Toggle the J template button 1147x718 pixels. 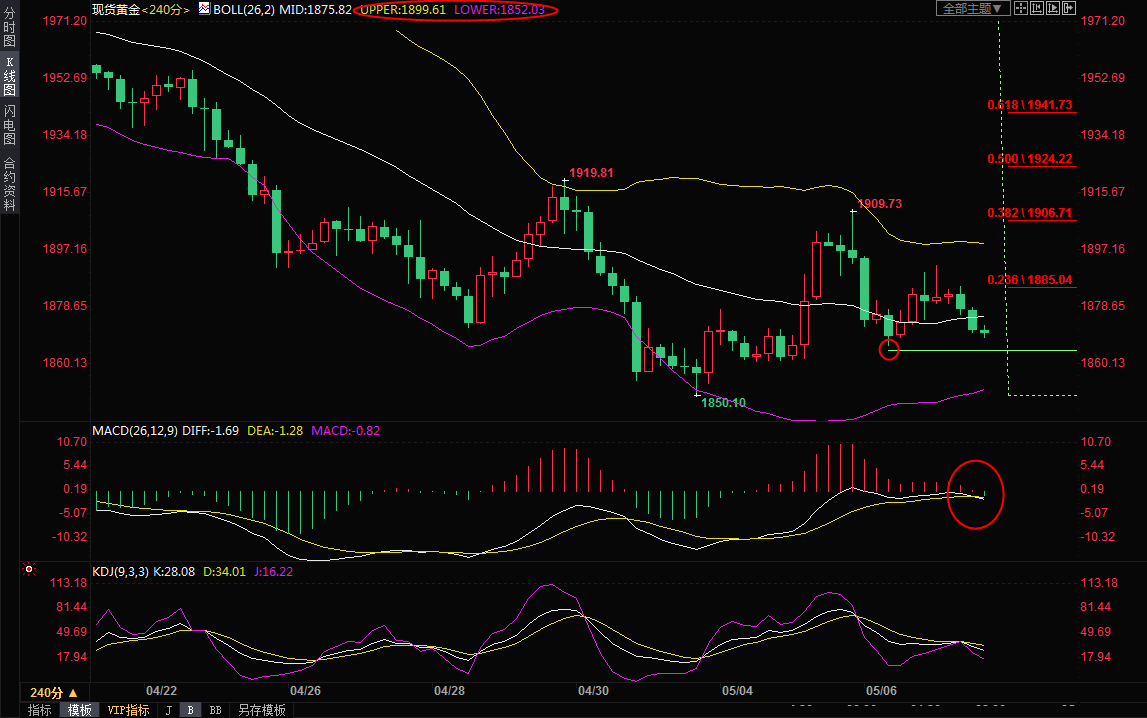click(168, 710)
